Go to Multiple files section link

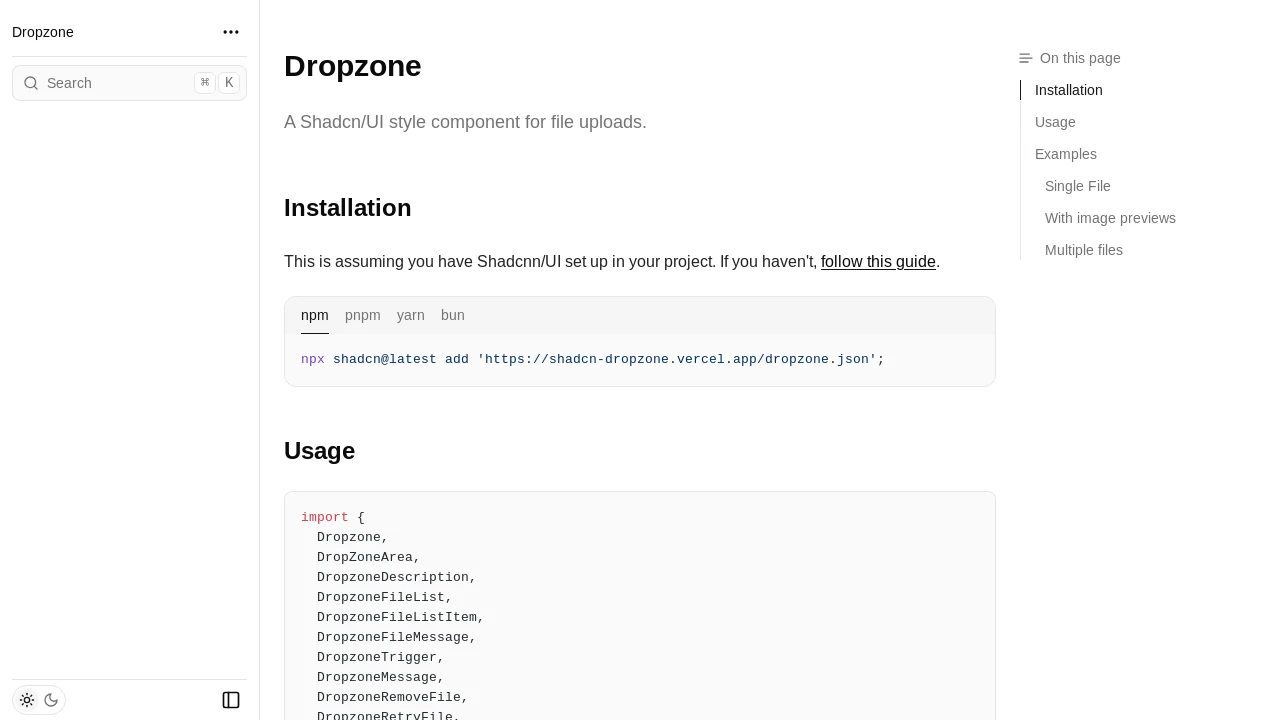click(1084, 250)
